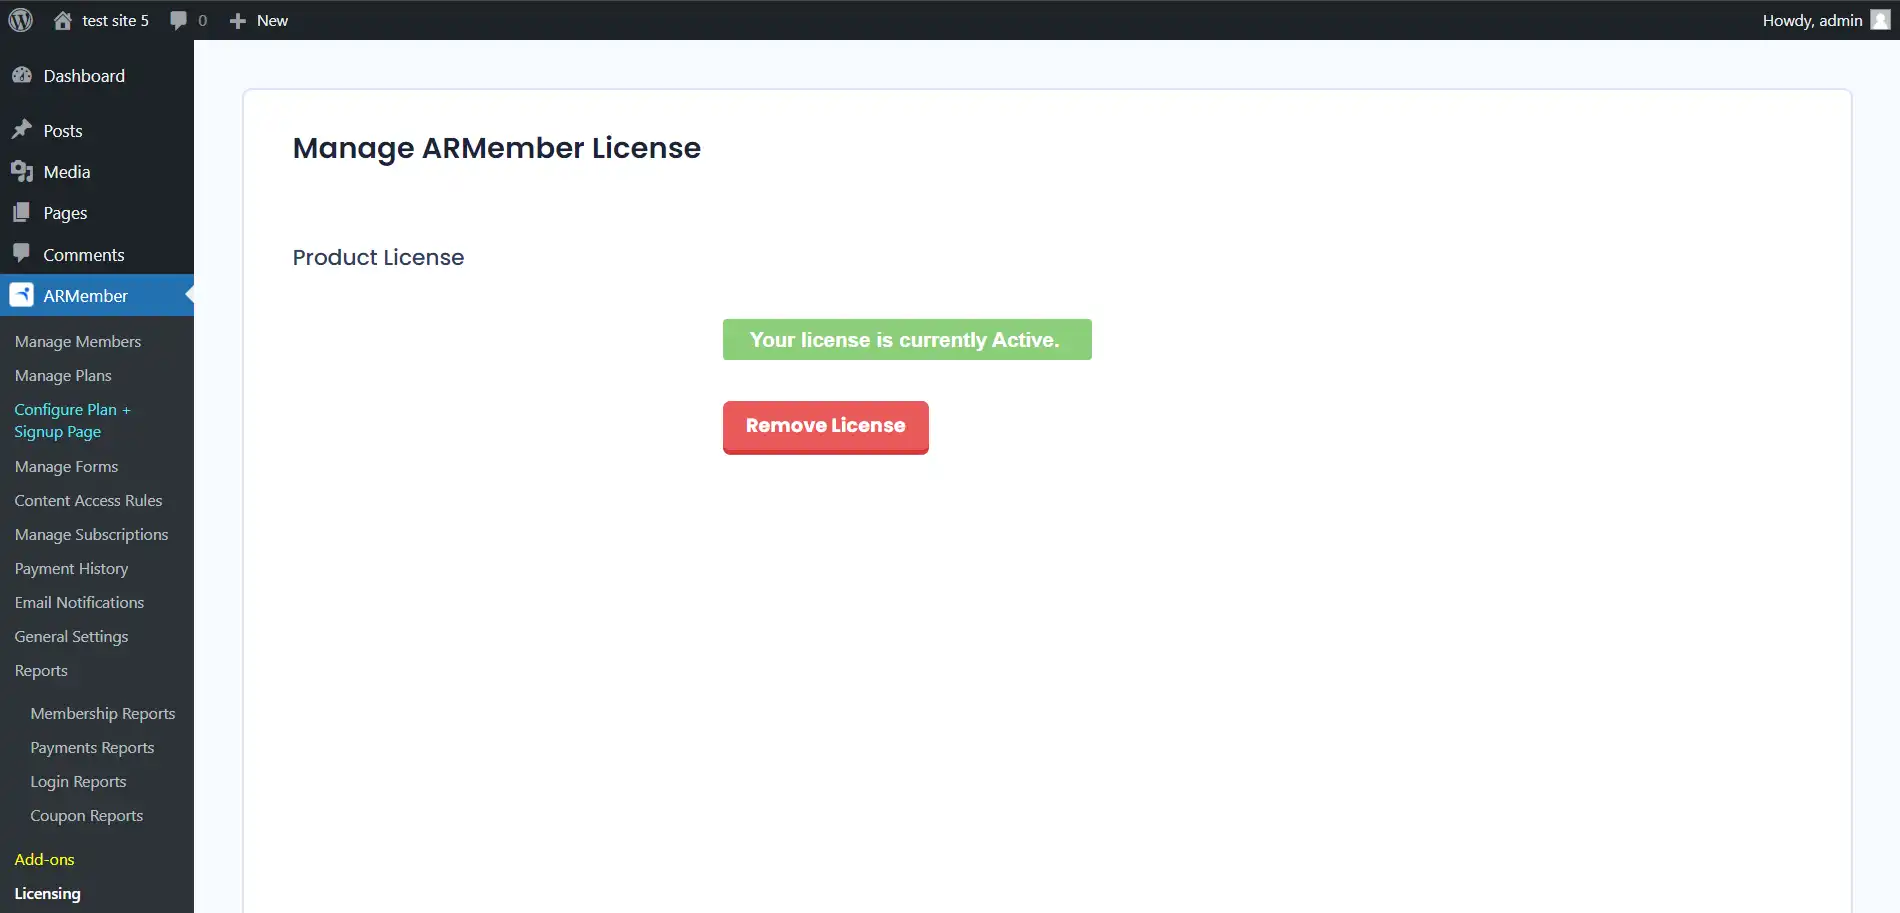This screenshot has width=1900, height=913.
Task: Open Login Reports
Action: 78,781
